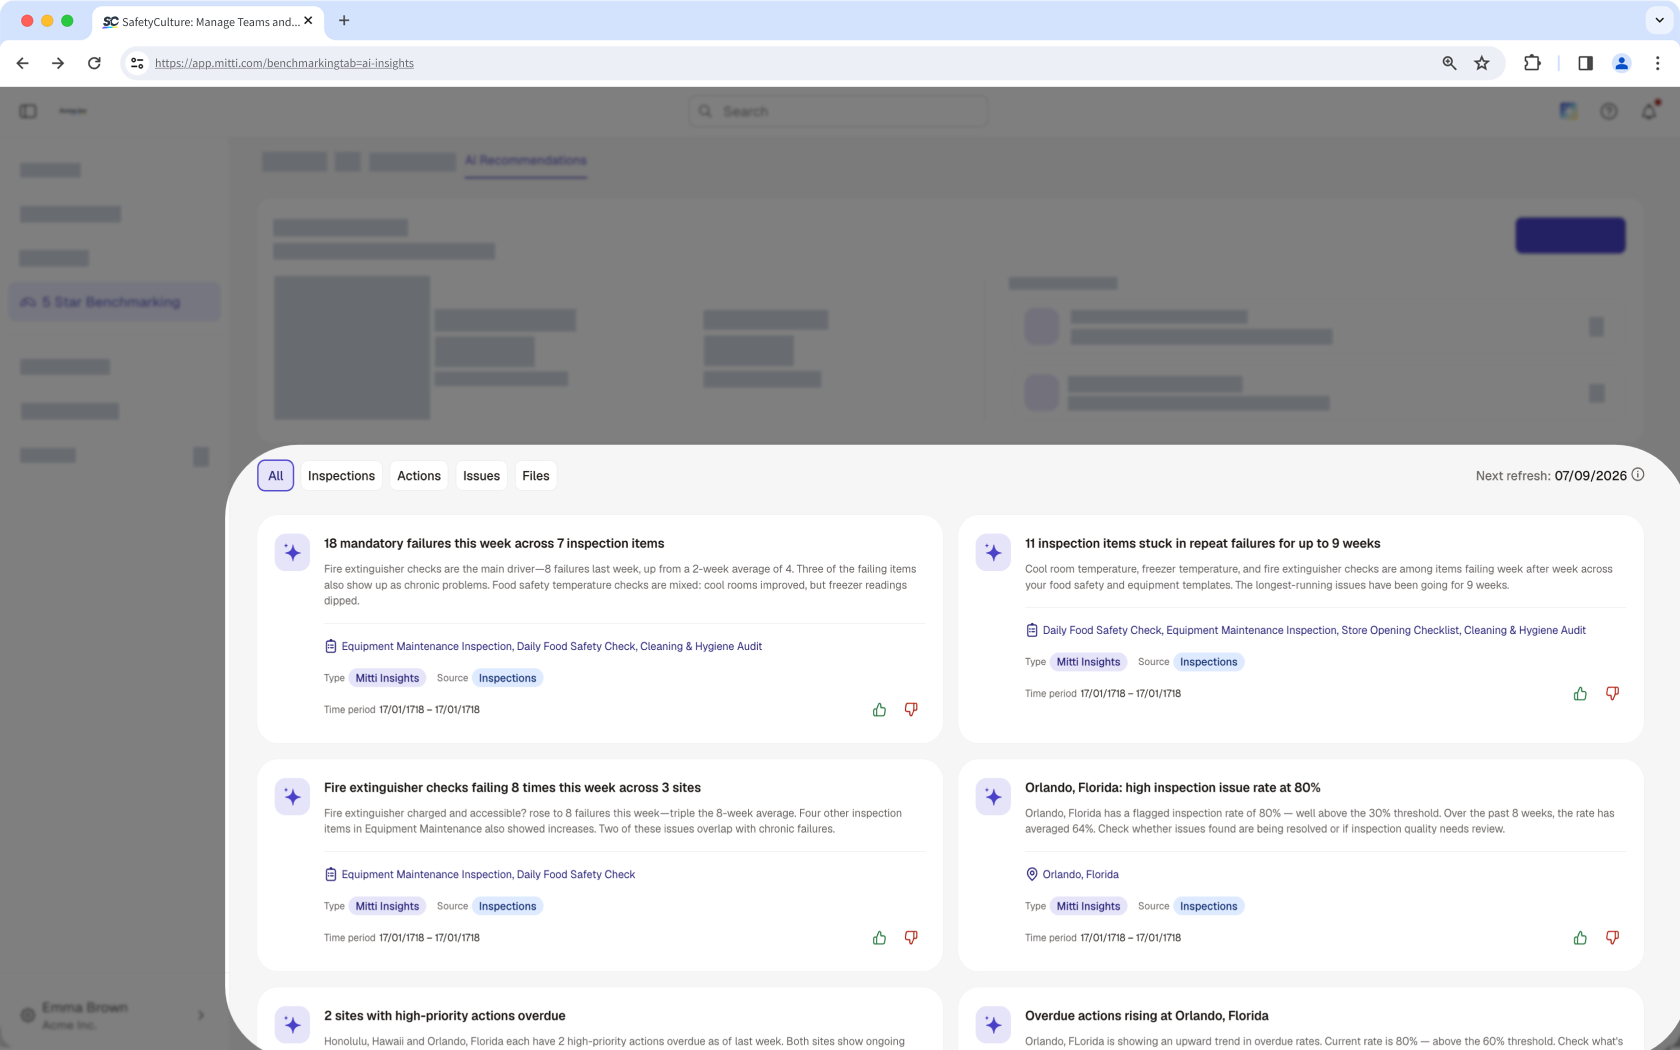Click Mitti Insights tag on 18 mandatory failures card
The width and height of the screenshot is (1680, 1050).
[387, 678]
